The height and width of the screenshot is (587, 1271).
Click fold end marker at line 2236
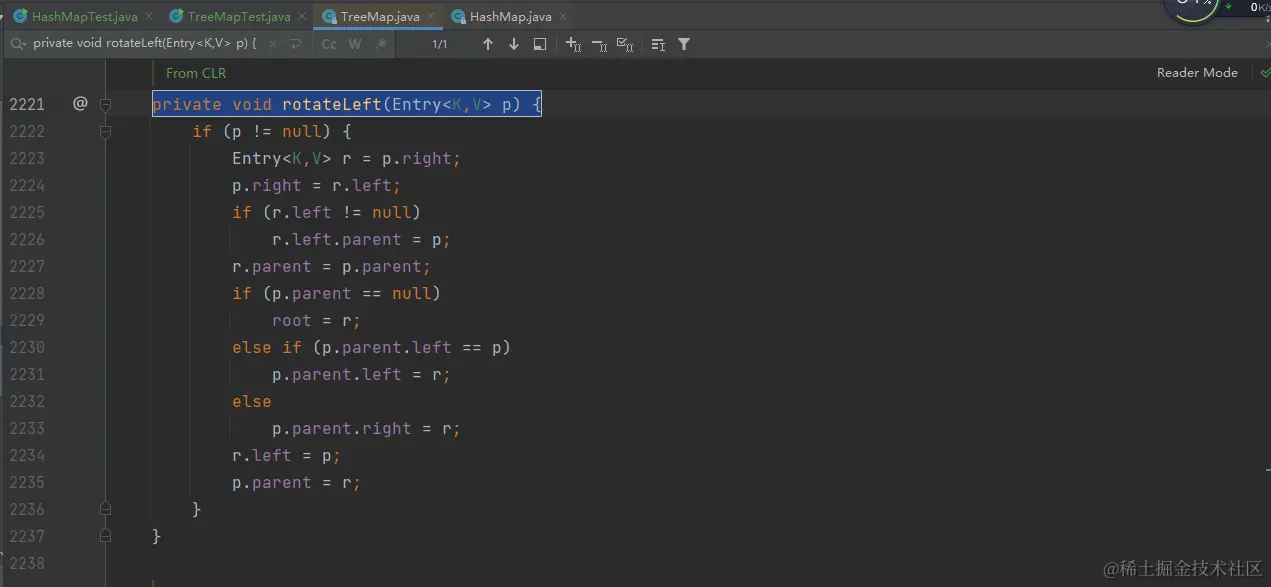(x=105, y=509)
